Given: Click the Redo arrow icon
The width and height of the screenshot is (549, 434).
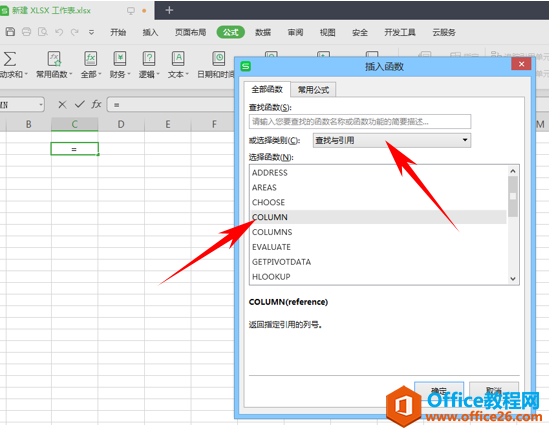Looking at the screenshot, I should pos(75,32).
